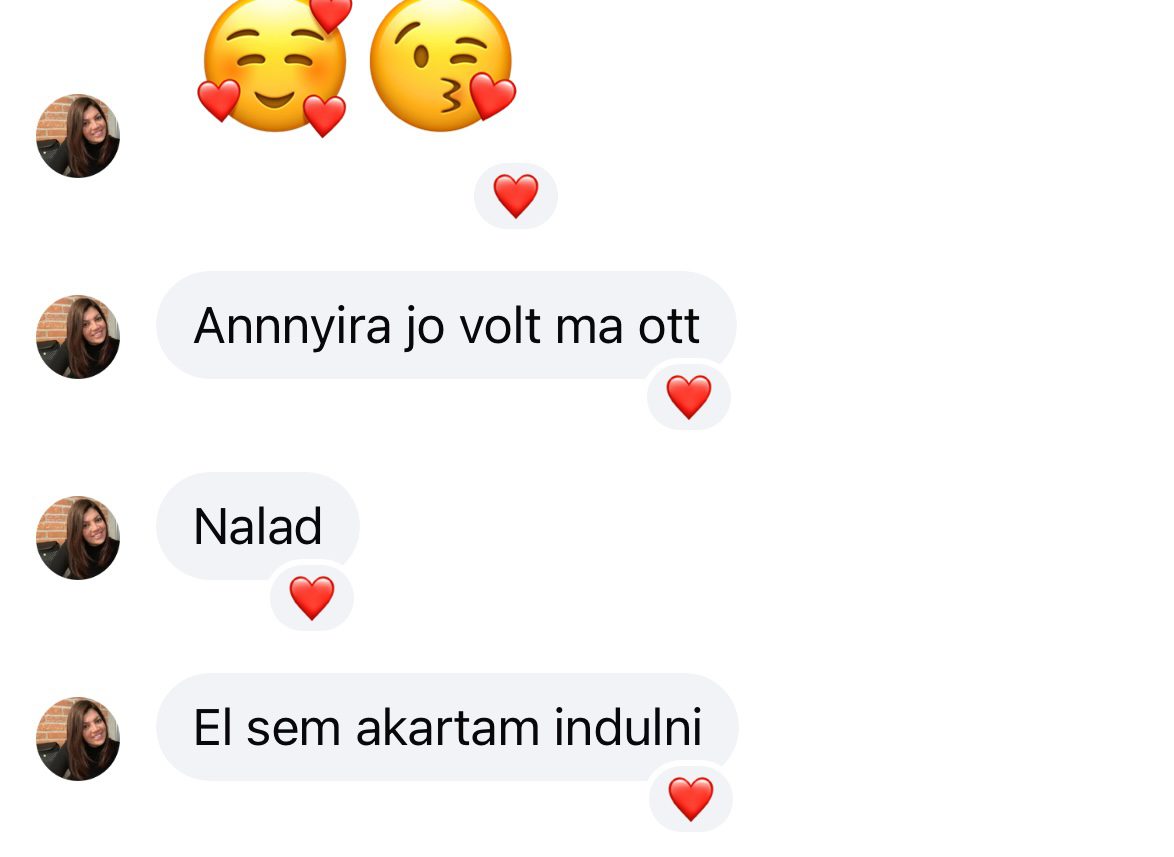Open heart reaction below the emoji message
This screenshot has height=857, width=1174.
pyautogui.click(x=516, y=196)
